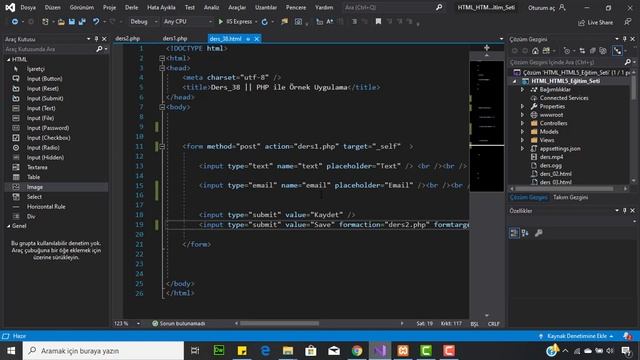640x360 pixels.
Task: Switch to the ders2.php tab
Action: [x=128, y=39]
